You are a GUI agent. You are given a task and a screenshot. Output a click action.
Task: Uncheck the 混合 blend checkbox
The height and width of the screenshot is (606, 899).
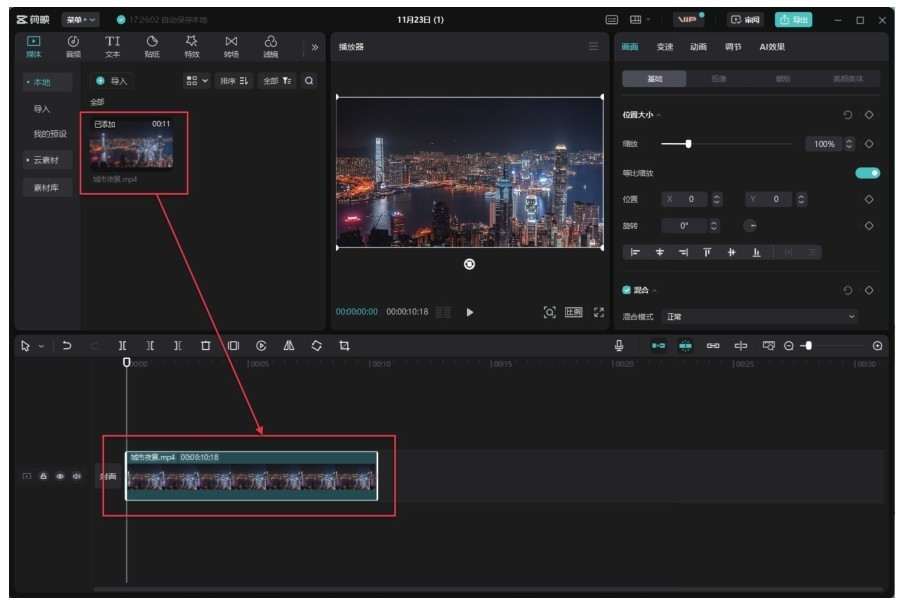(627, 290)
